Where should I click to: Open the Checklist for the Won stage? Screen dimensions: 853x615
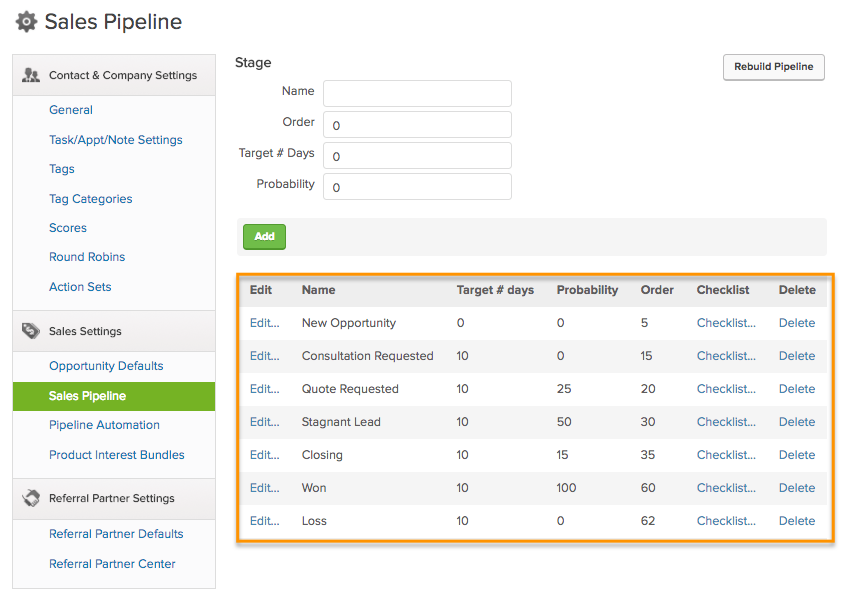[723, 487]
